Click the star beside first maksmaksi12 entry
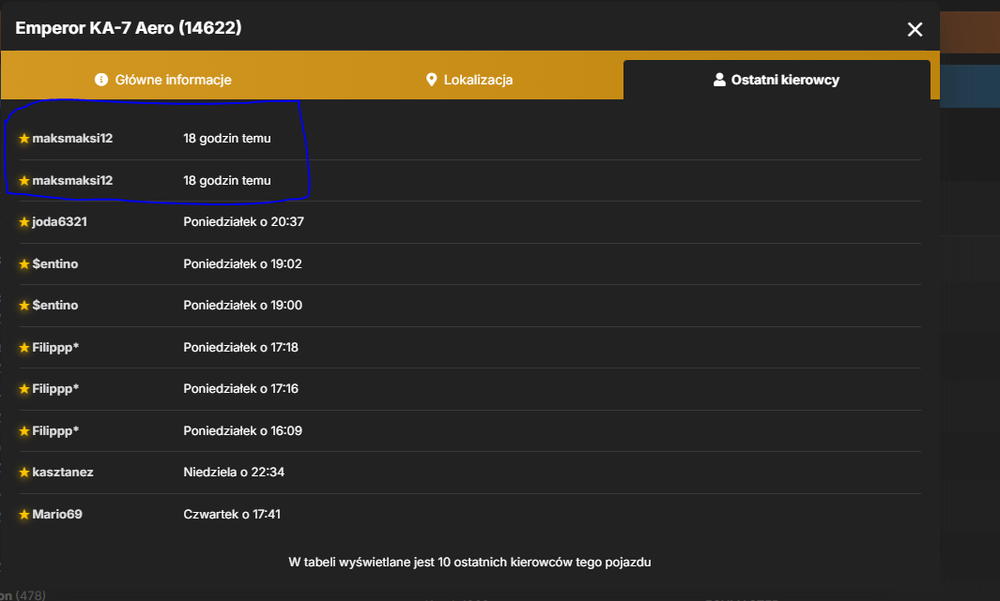1000x601 pixels. (x=24, y=138)
